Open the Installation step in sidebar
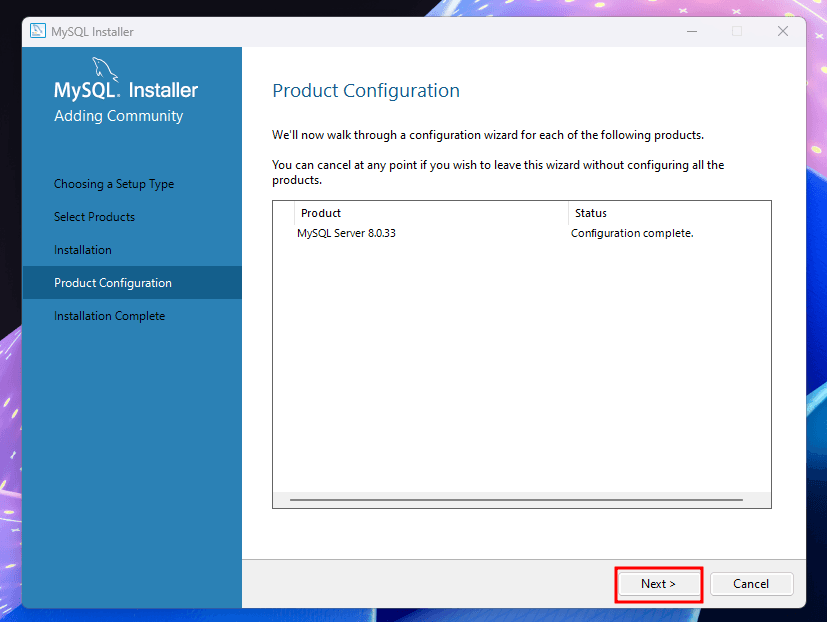 83,250
